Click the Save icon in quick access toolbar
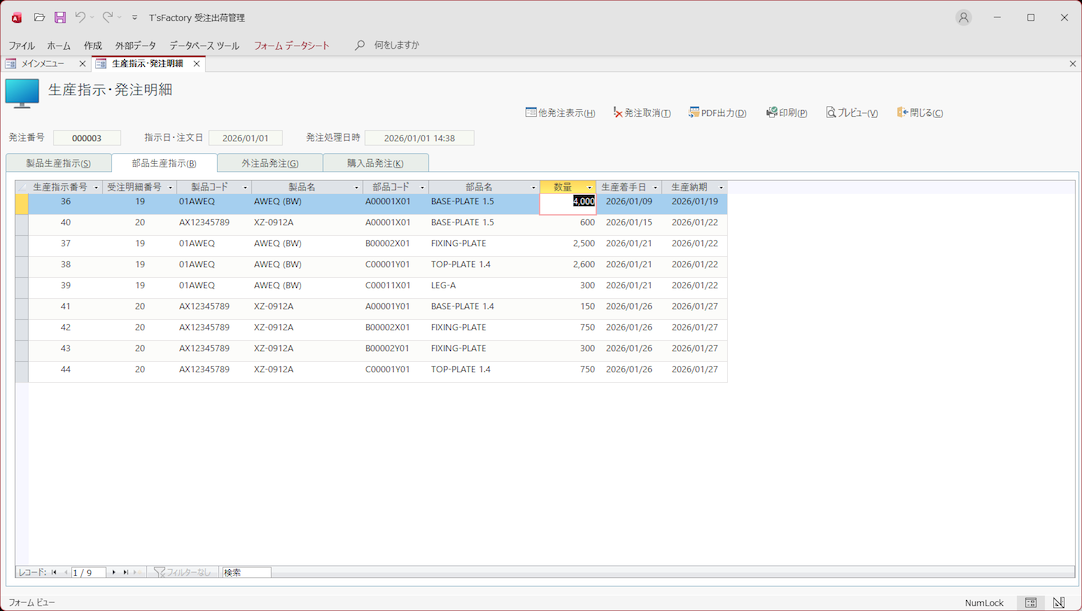 (60, 18)
